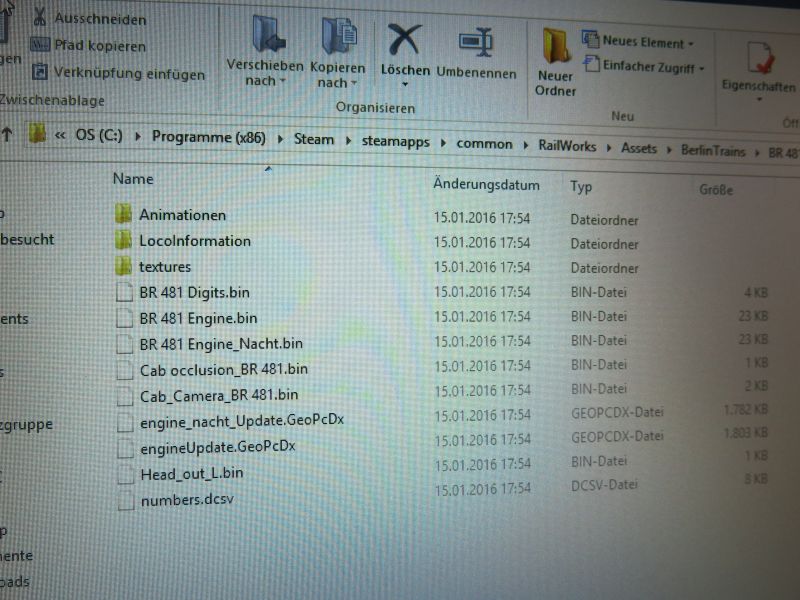The height and width of the screenshot is (600, 800).
Task: Expand the chevron after Steam breadcrumb
Action: click(x=348, y=141)
